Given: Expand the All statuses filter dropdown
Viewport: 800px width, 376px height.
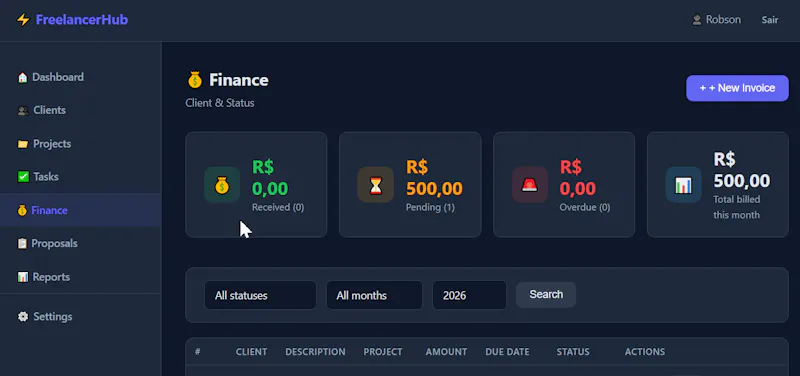Looking at the screenshot, I should (x=260, y=295).
